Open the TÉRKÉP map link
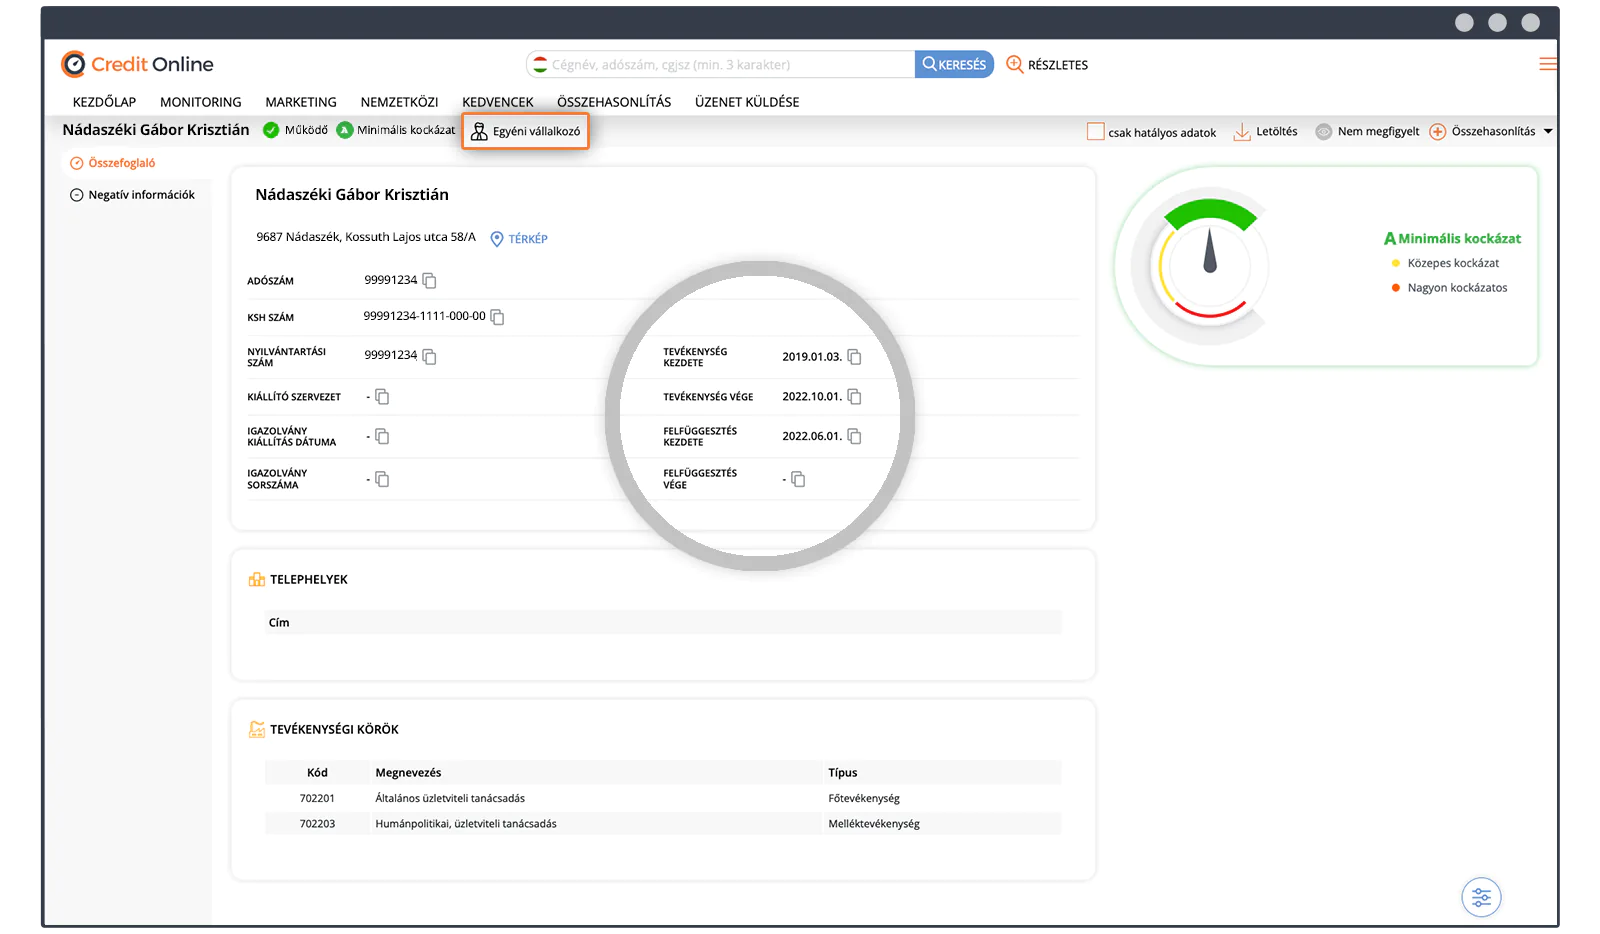The height and width of the screenshot is (934, 1600). (519, 239)
